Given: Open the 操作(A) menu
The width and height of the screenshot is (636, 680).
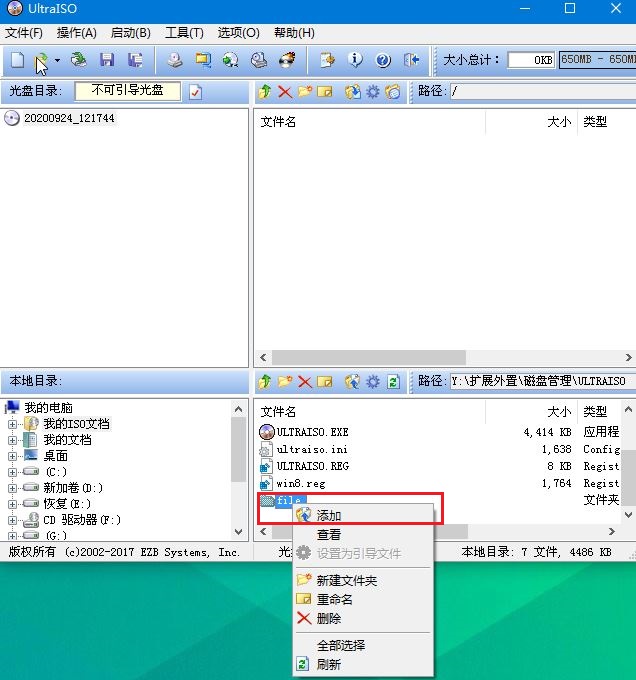Looking at the screenshot, I should pos(77,33).
